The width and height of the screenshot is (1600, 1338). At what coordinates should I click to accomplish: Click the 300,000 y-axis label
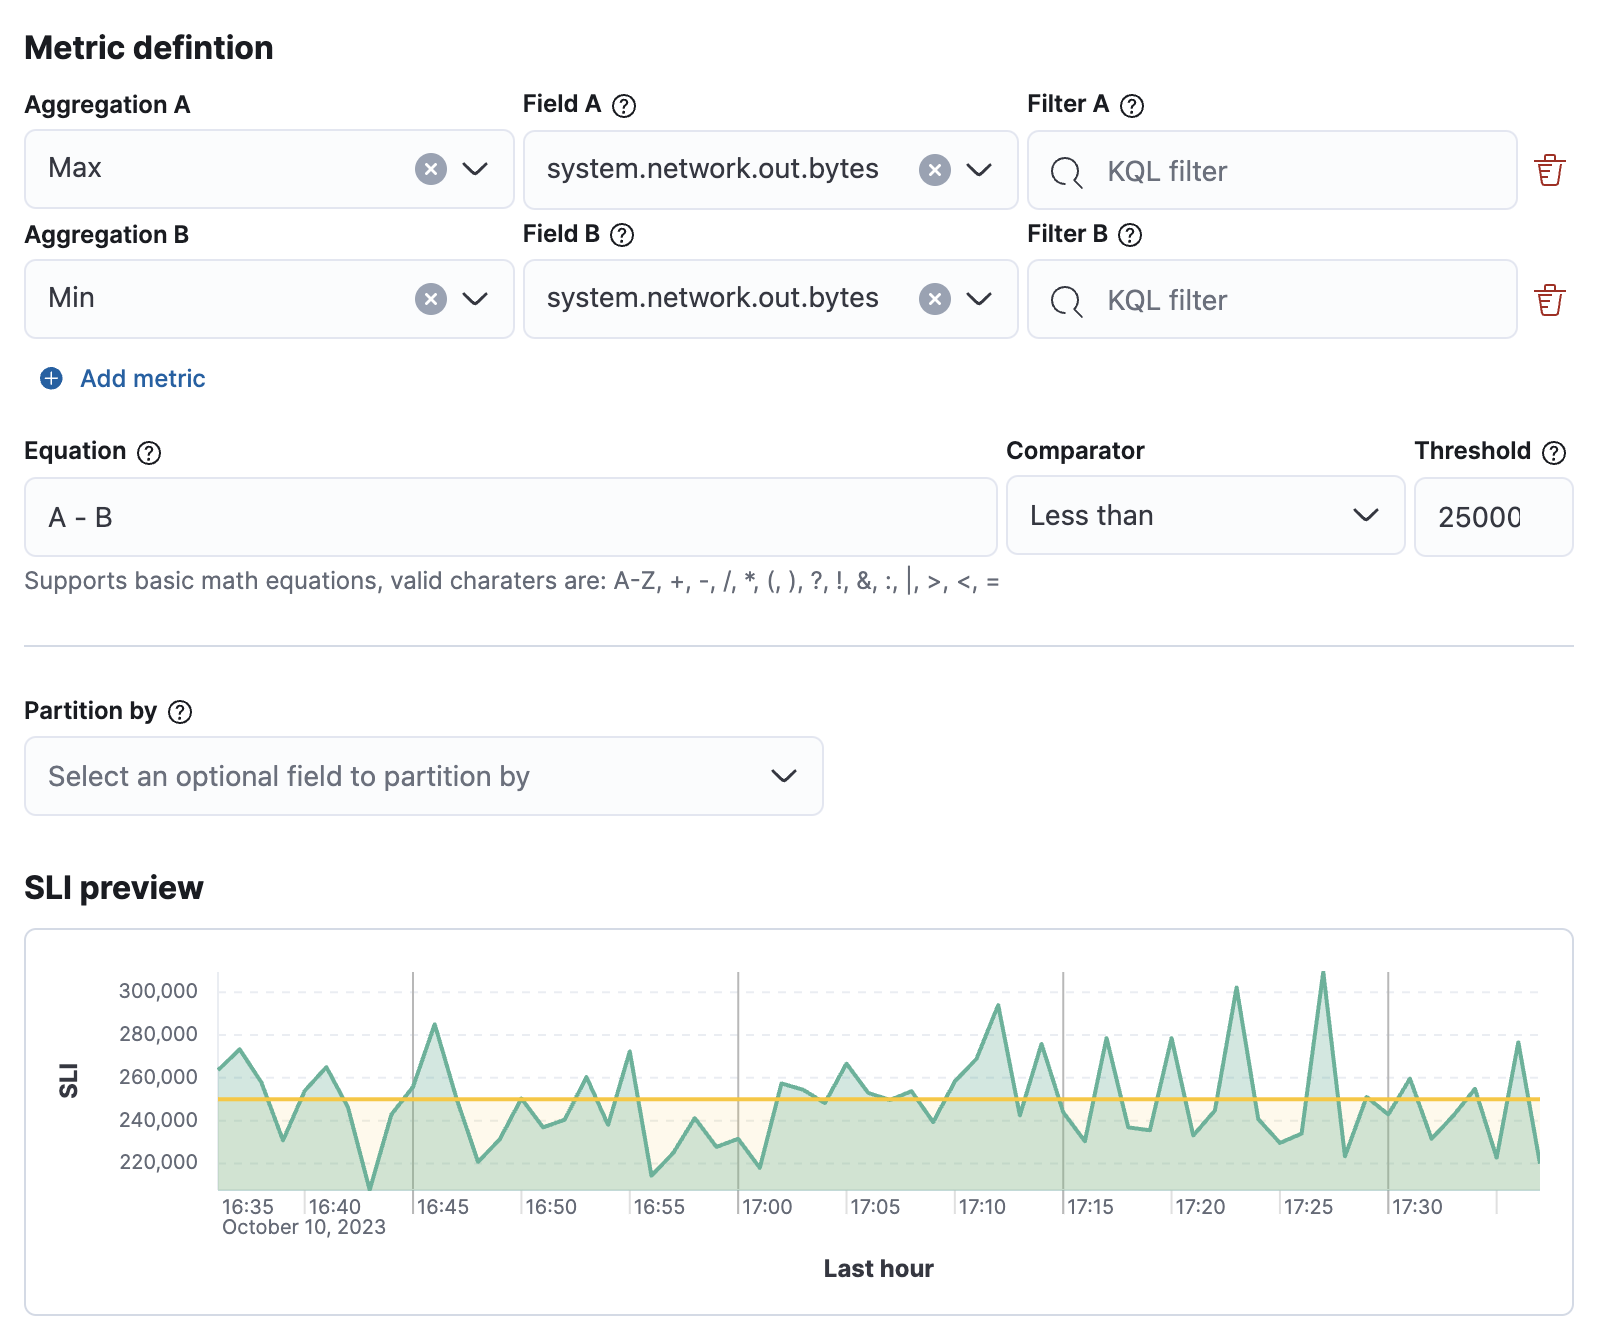[158, 991]
